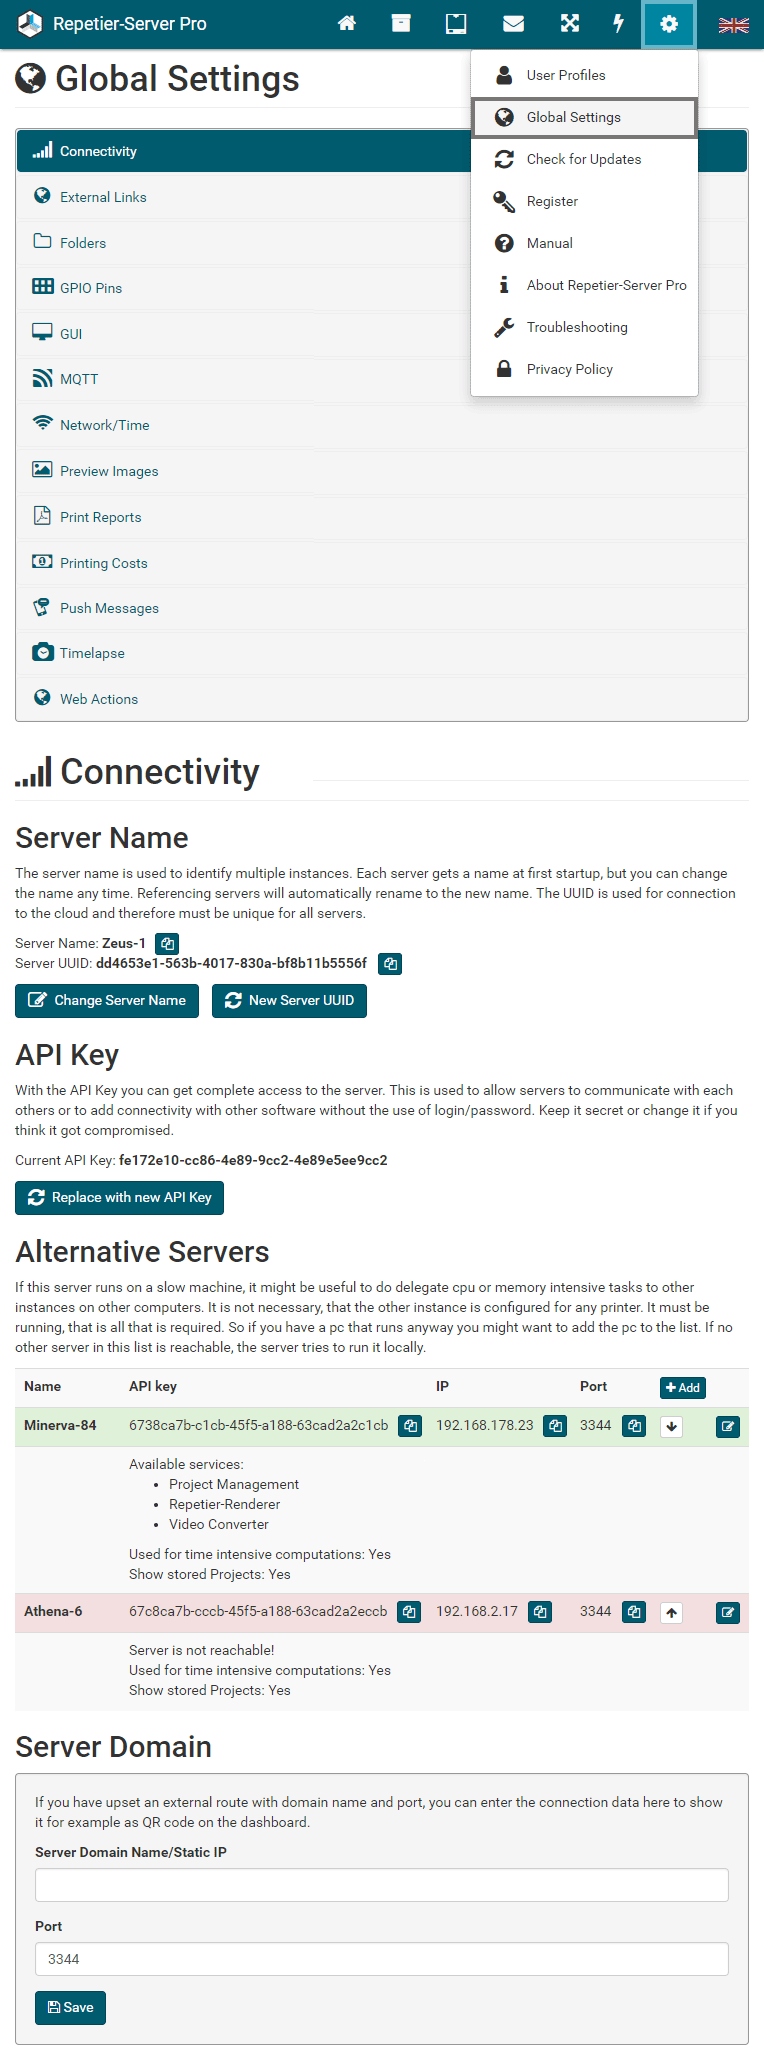This screenshot has height=2054, width=764.
Task: Move Athena-6 up in the list
Action: [672, 1612]
